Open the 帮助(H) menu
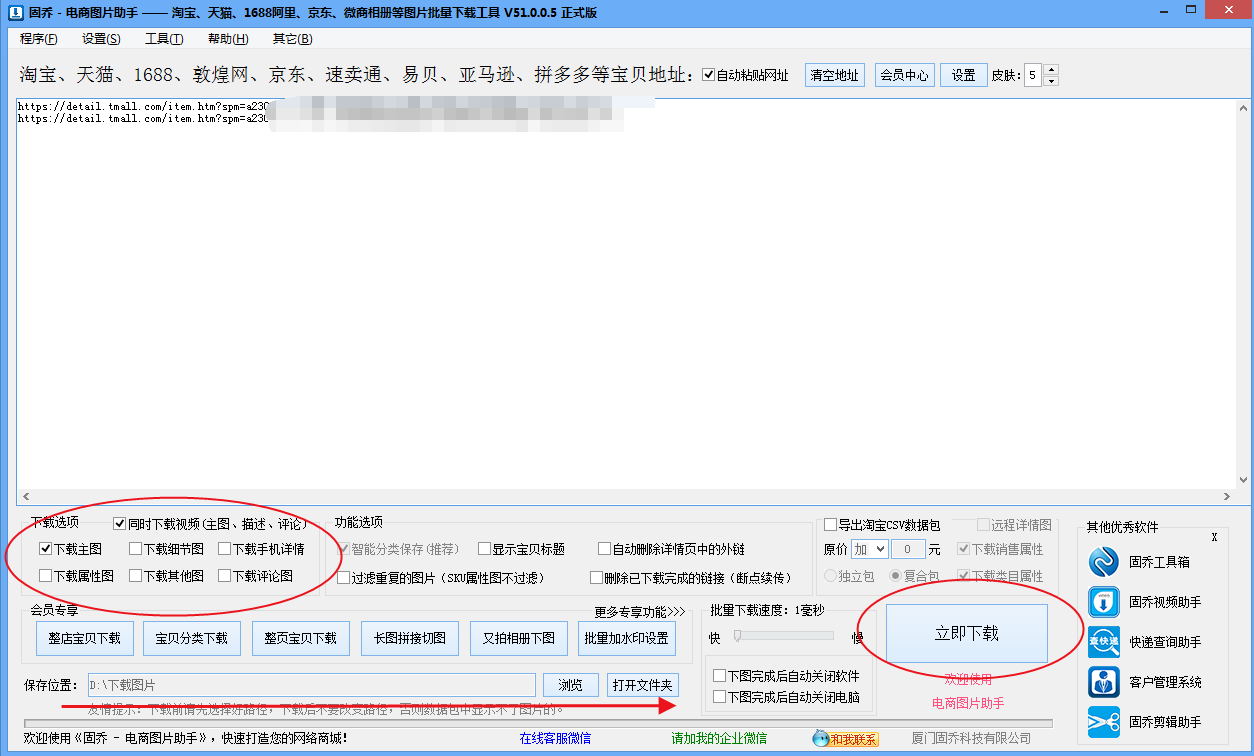The height and width of the screenshot is (756, 1254). (x=228, y=39)
